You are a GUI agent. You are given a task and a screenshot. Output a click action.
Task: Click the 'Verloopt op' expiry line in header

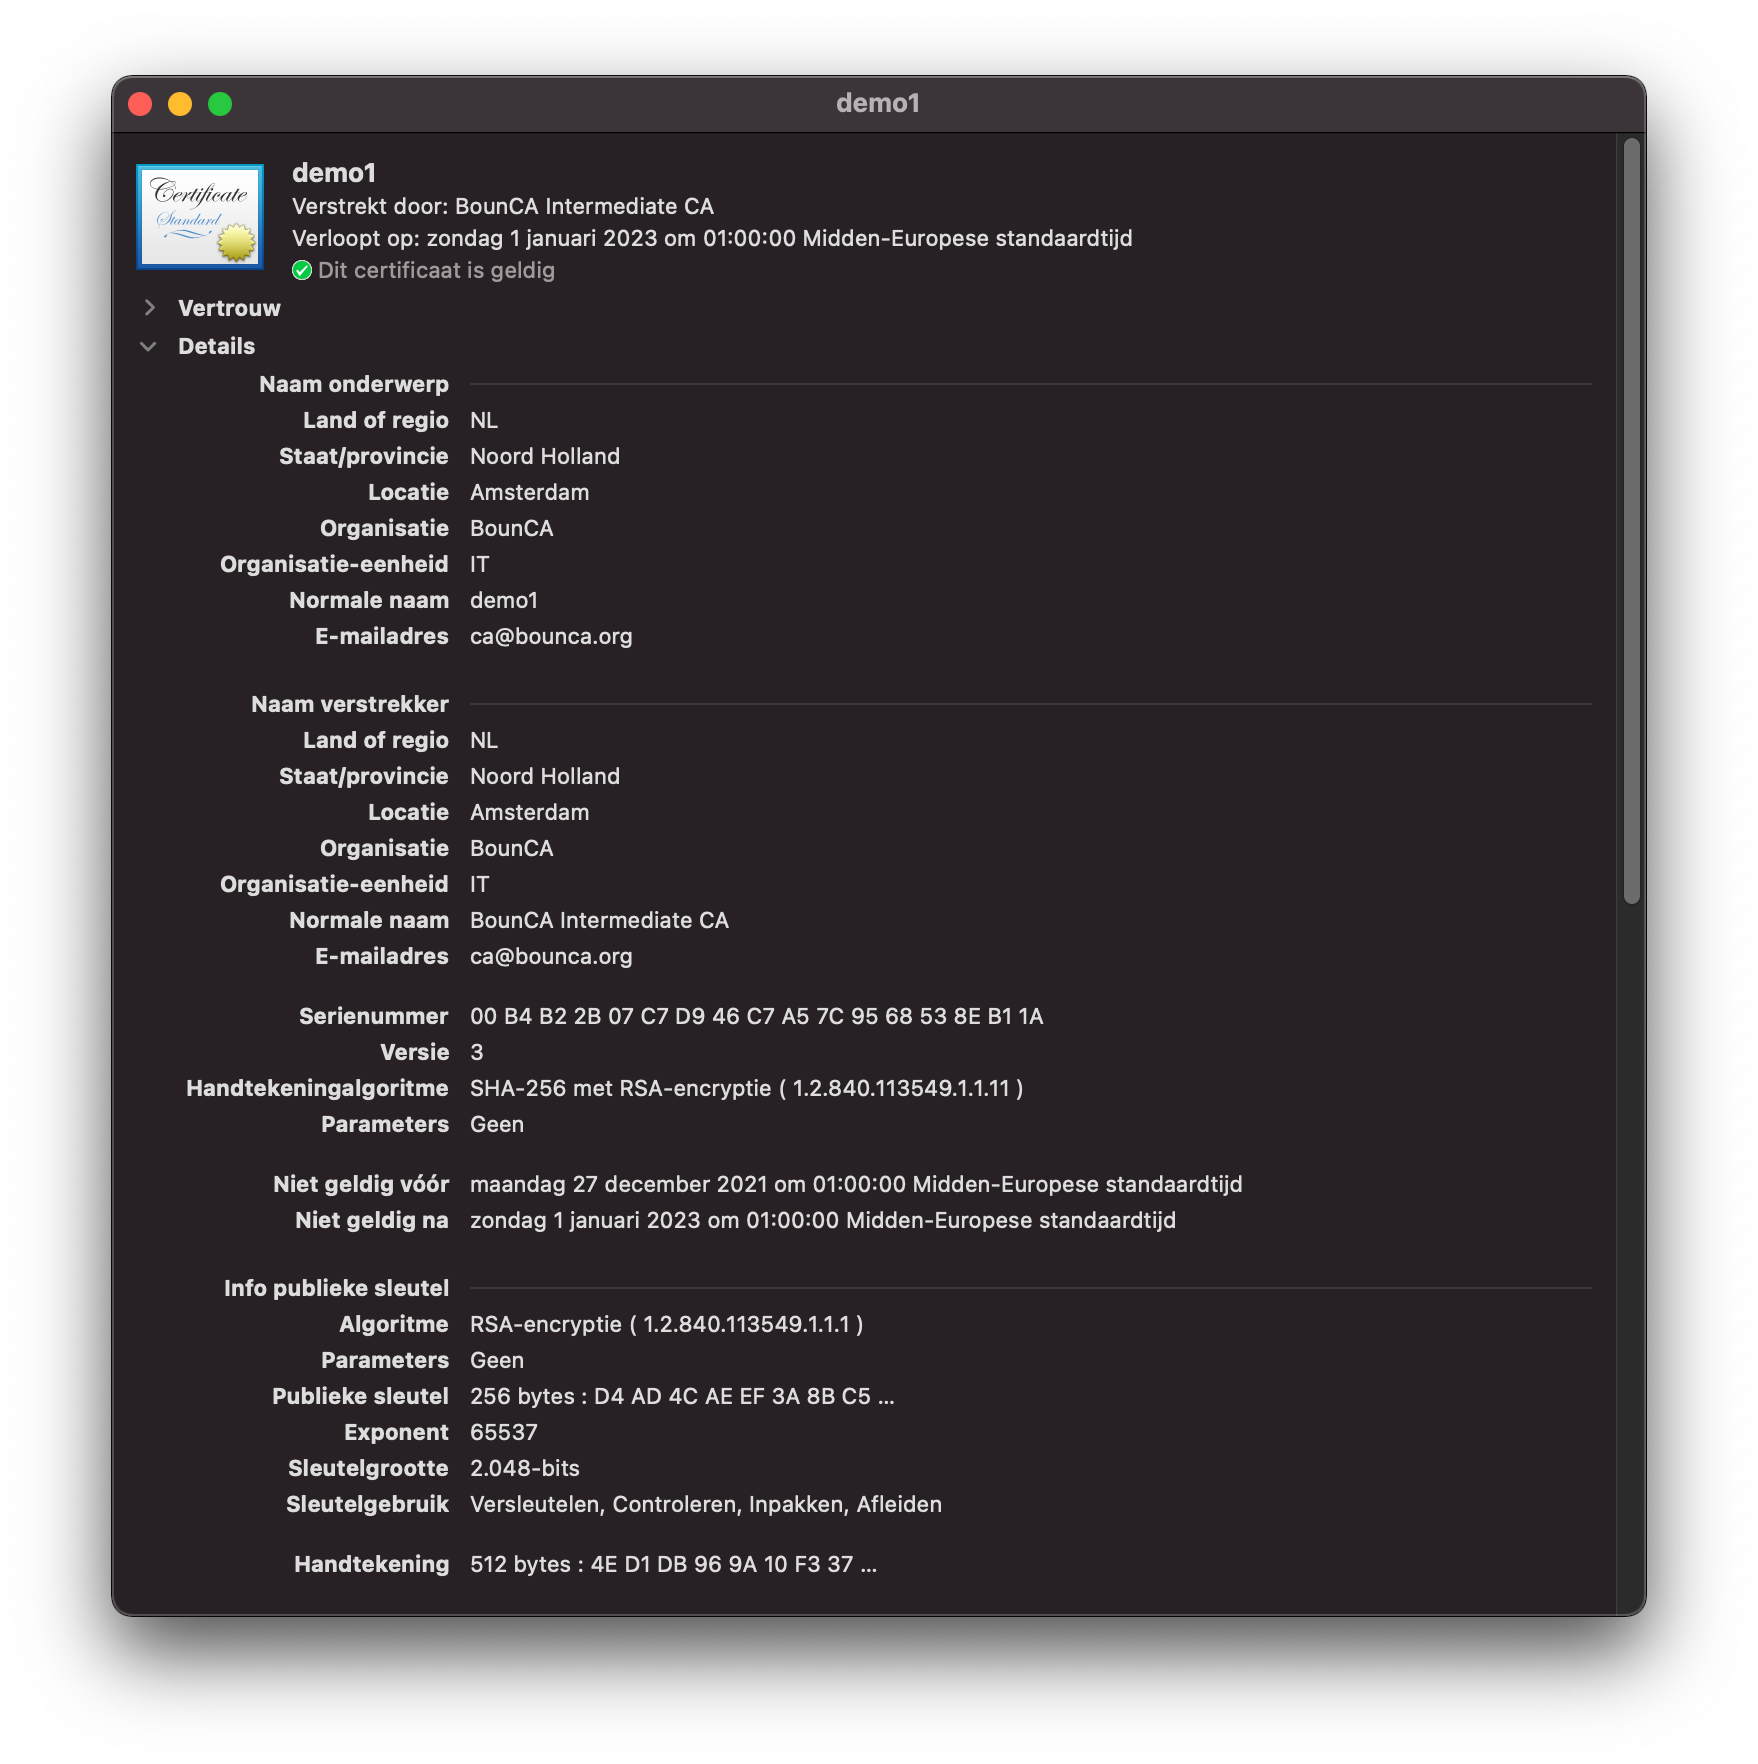(x=712, y=239)
